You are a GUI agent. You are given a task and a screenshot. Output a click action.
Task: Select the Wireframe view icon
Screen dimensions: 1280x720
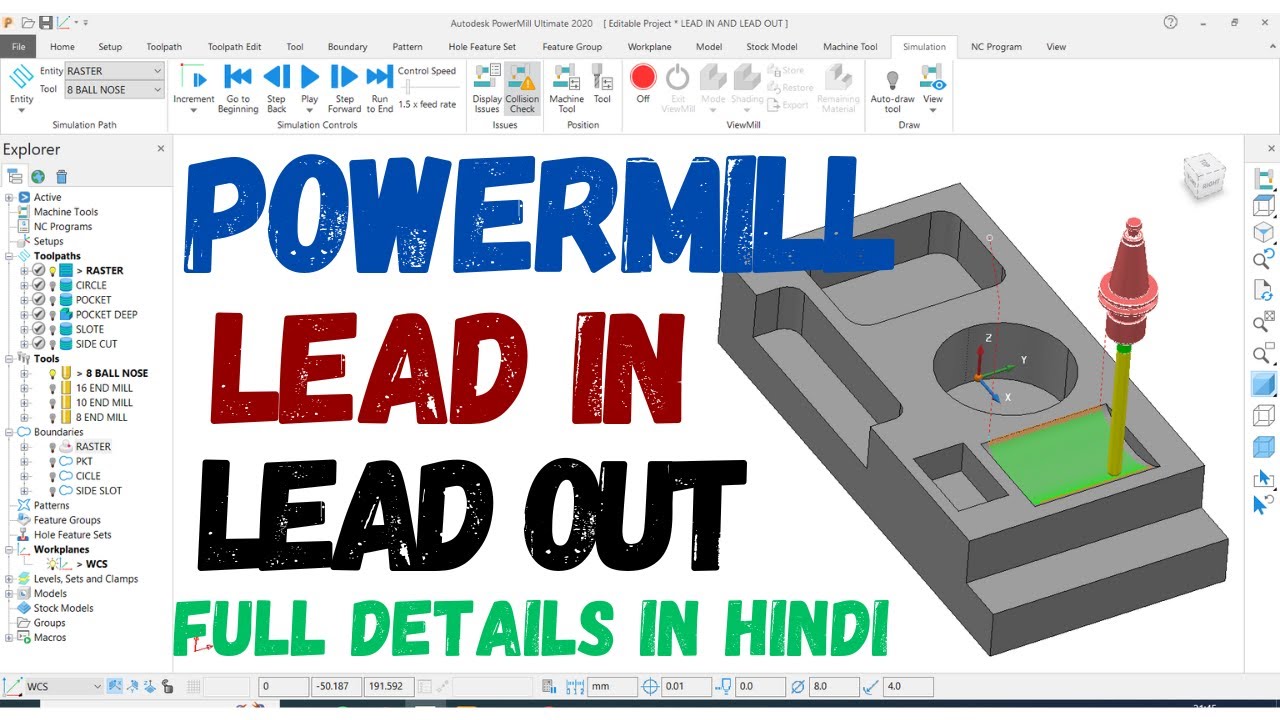(x=1264, y=415)
